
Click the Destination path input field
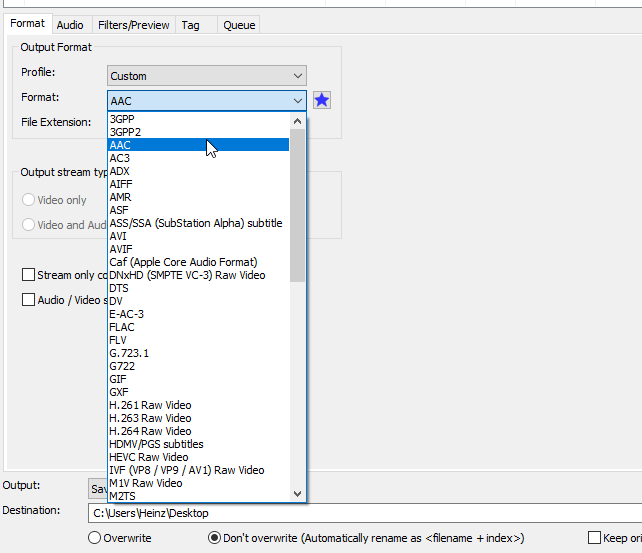[x=360, y=513]
